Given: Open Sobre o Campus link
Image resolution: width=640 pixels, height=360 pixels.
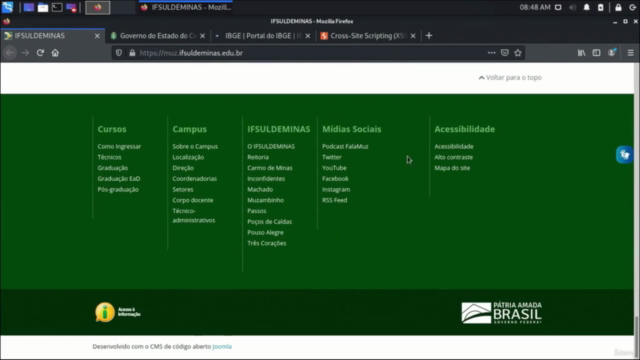Looking at the screenshot, I should click(x=195, y=146).
